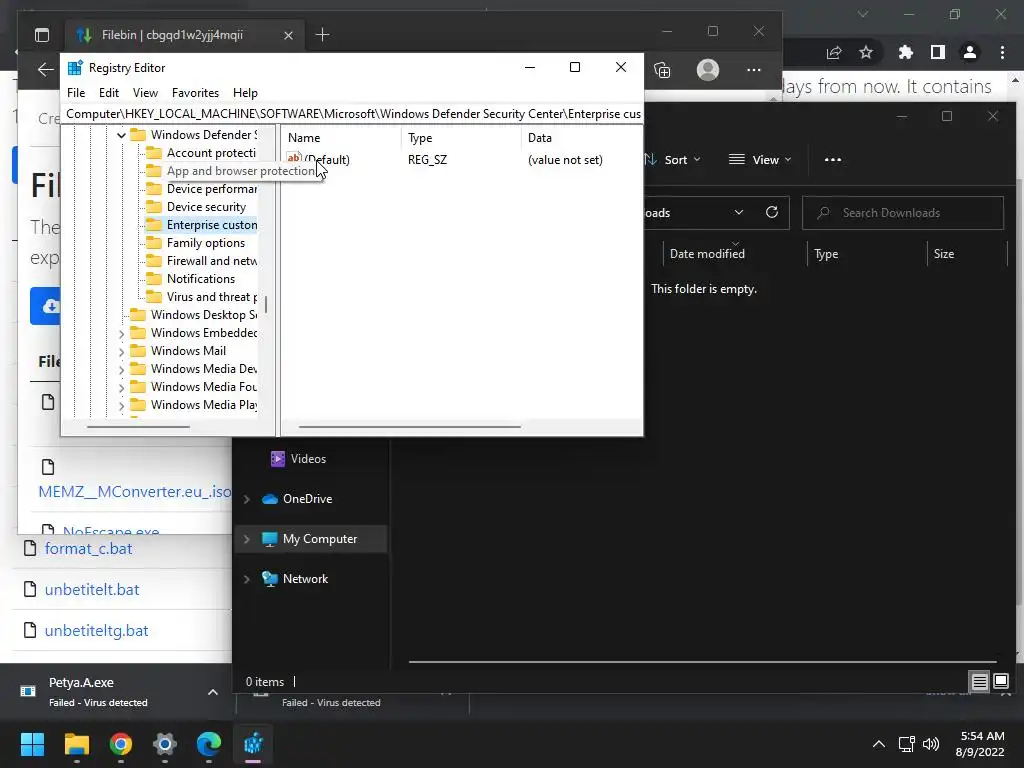Screen dimensions: 1024x768
Task: Select the Firewall and network registry key
Action: click(212, 261)
